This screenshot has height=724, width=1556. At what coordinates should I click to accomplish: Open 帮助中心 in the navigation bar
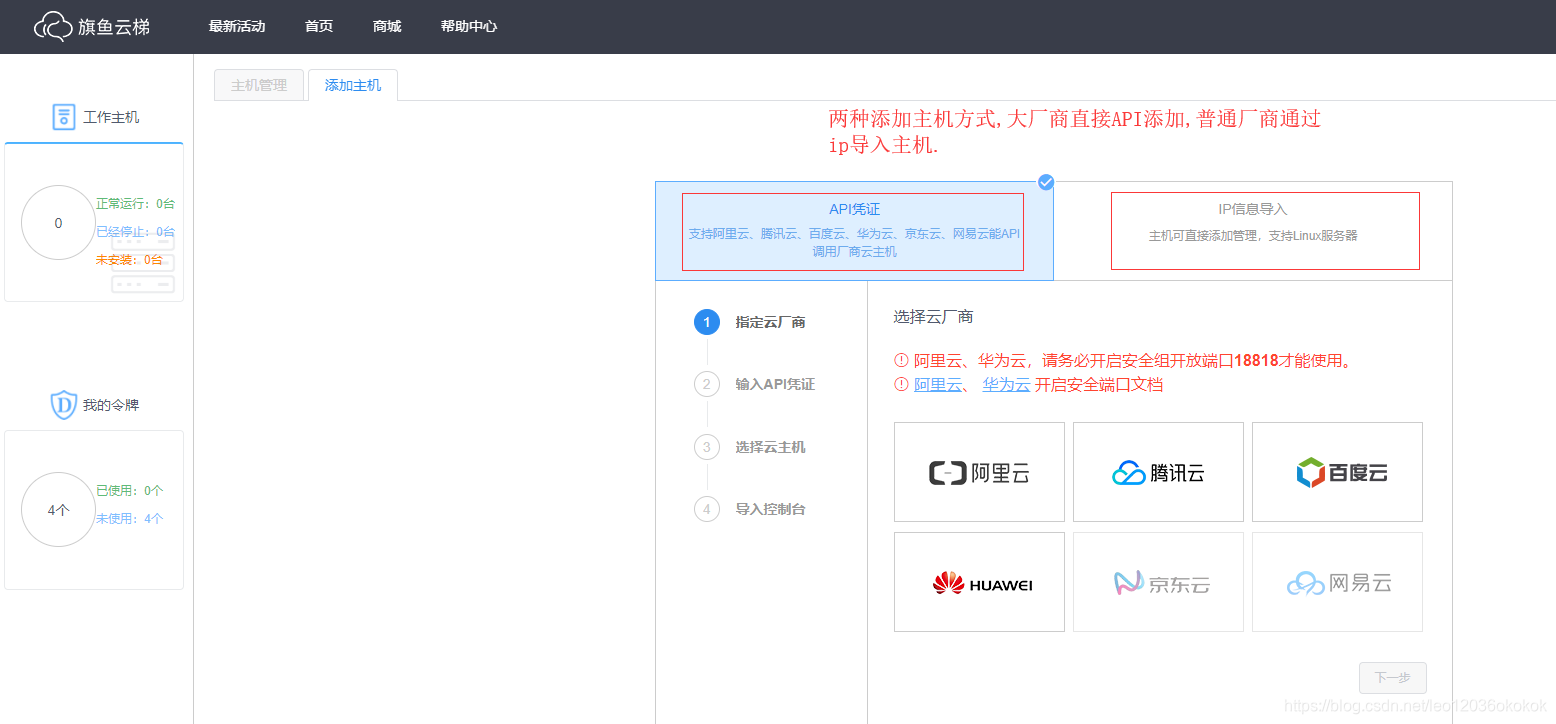[x=469, y=27]
